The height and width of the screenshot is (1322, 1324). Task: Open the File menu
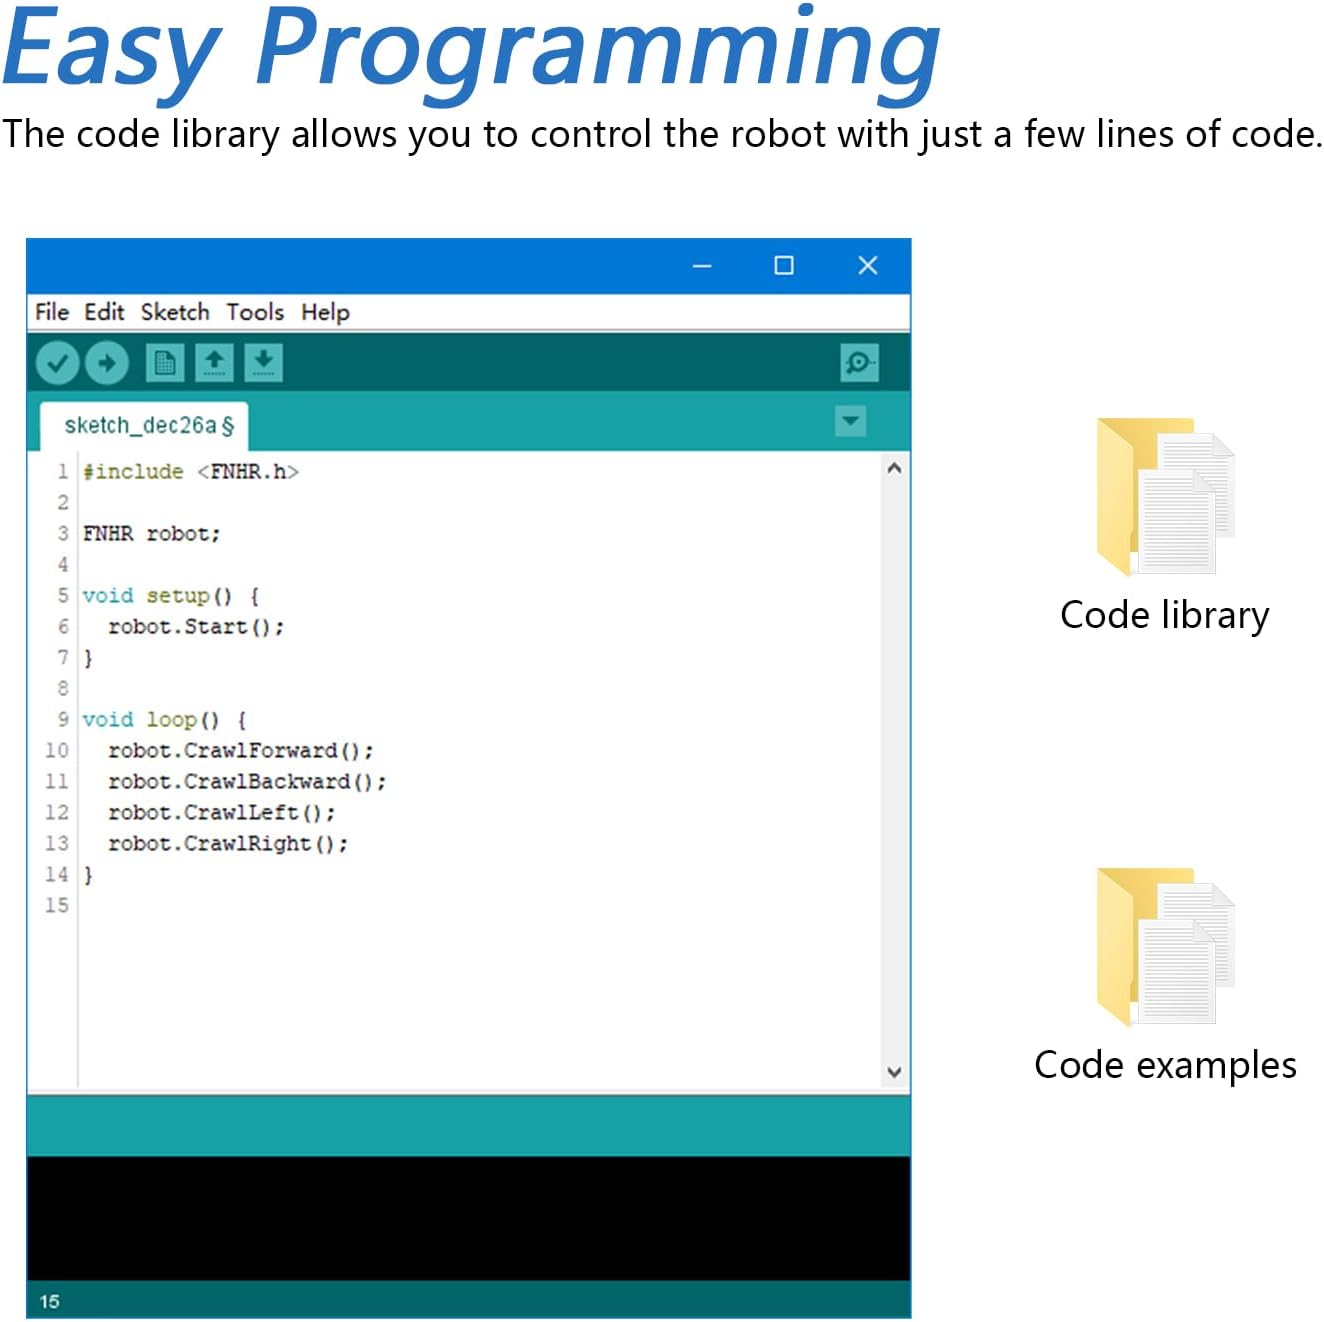pos(51,312)
